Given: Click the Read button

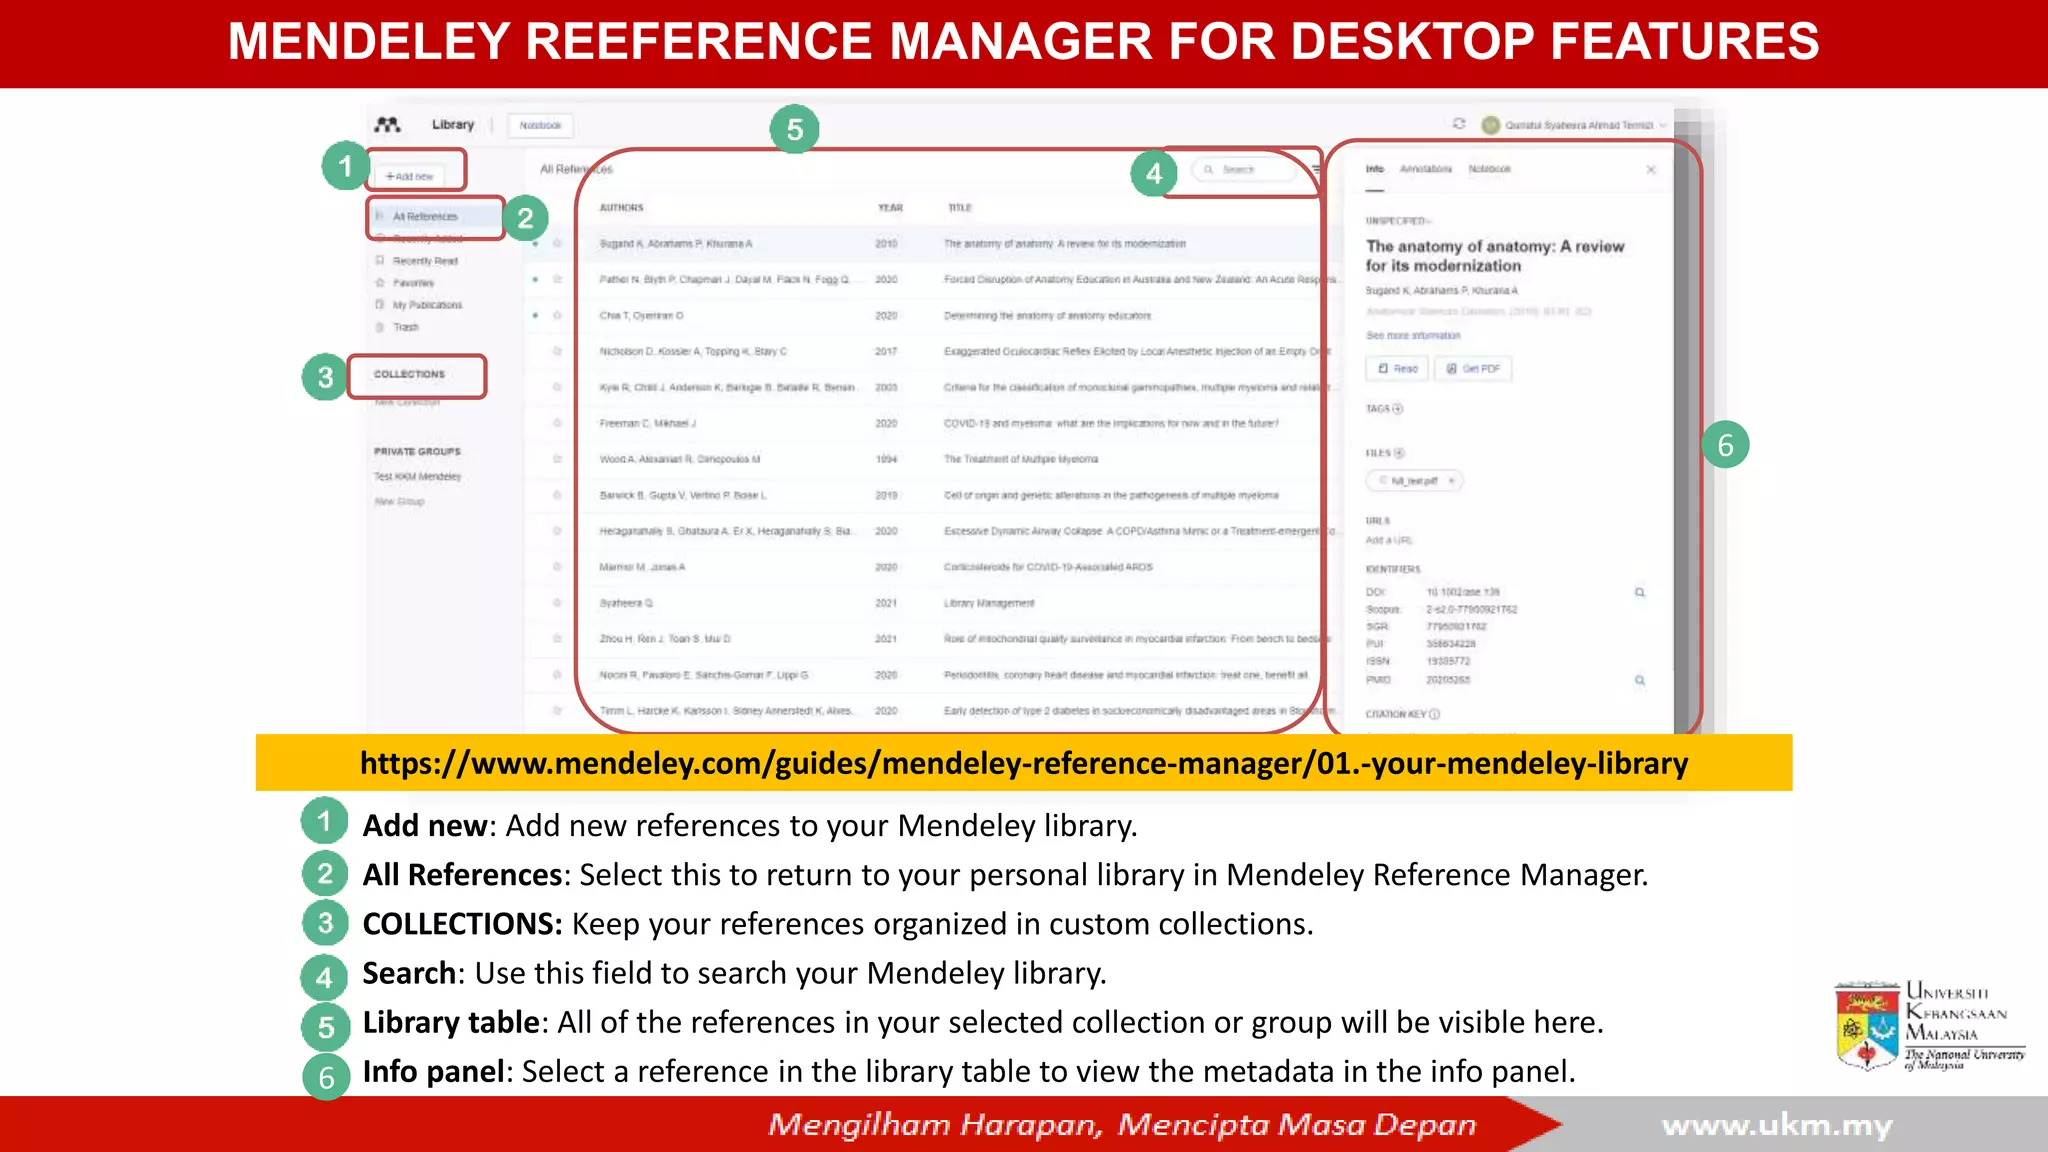Looking at the screenshot, I should pos(1397,369).
